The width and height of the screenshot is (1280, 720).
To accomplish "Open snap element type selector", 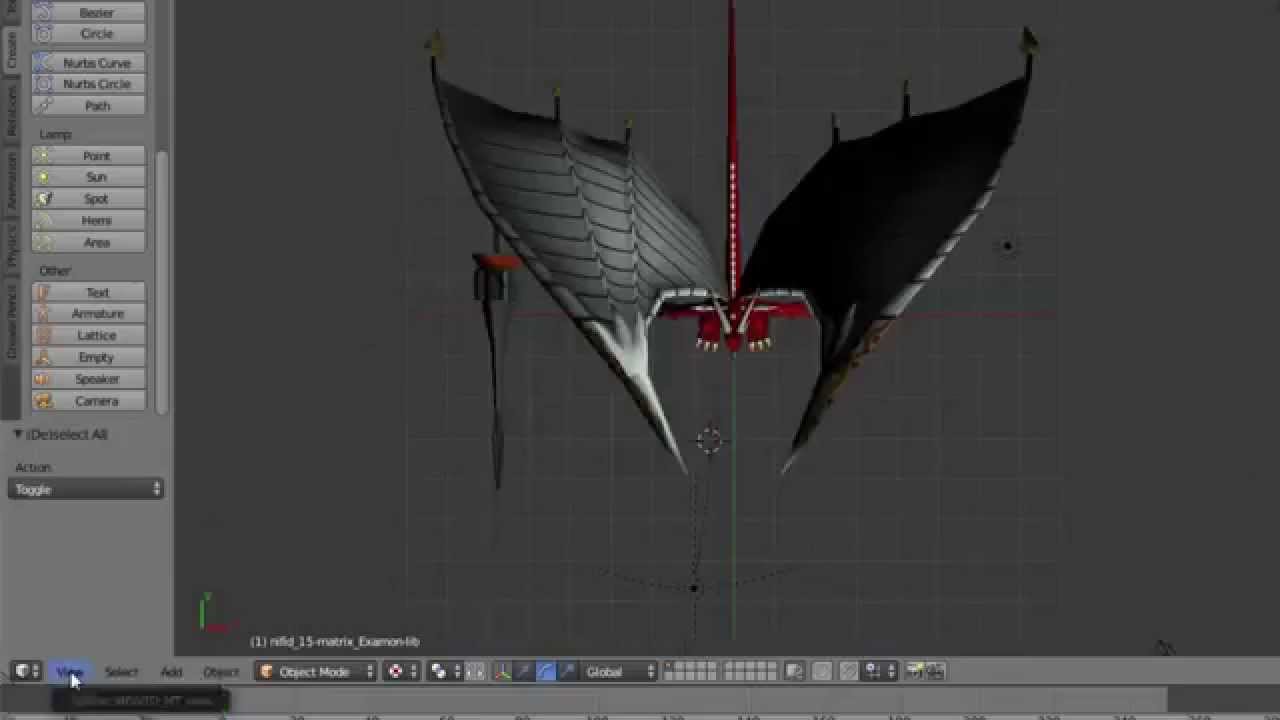I will point(880,671).
